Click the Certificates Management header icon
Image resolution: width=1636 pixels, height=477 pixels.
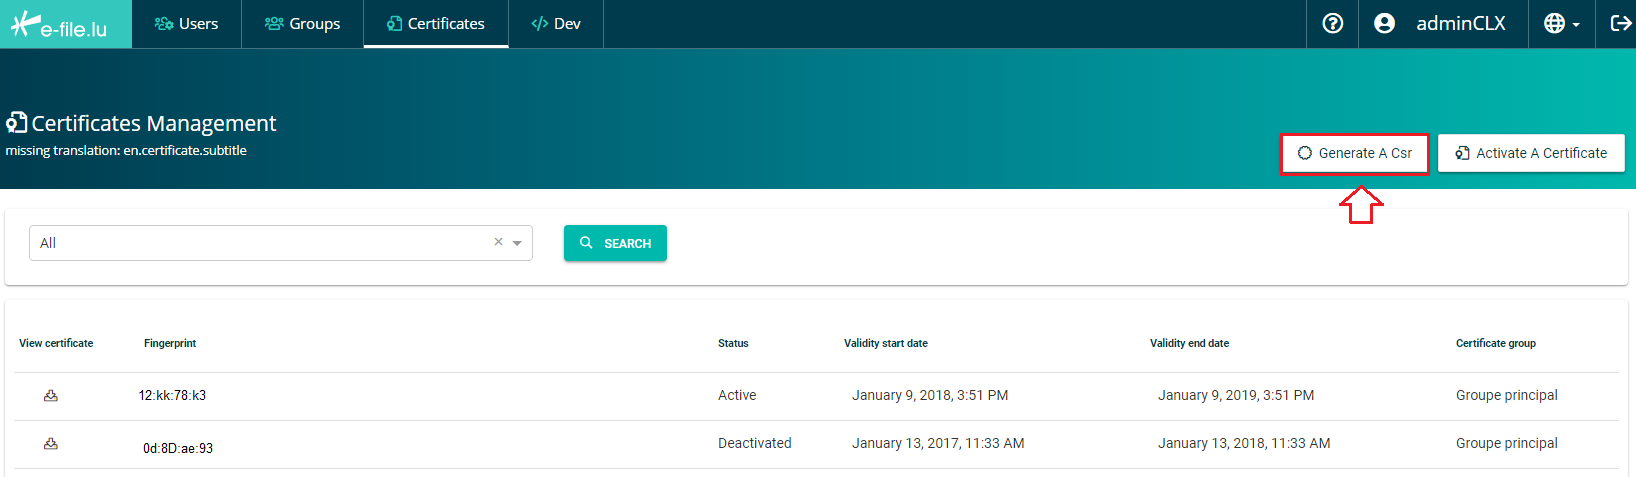click(x=16, y=123)
